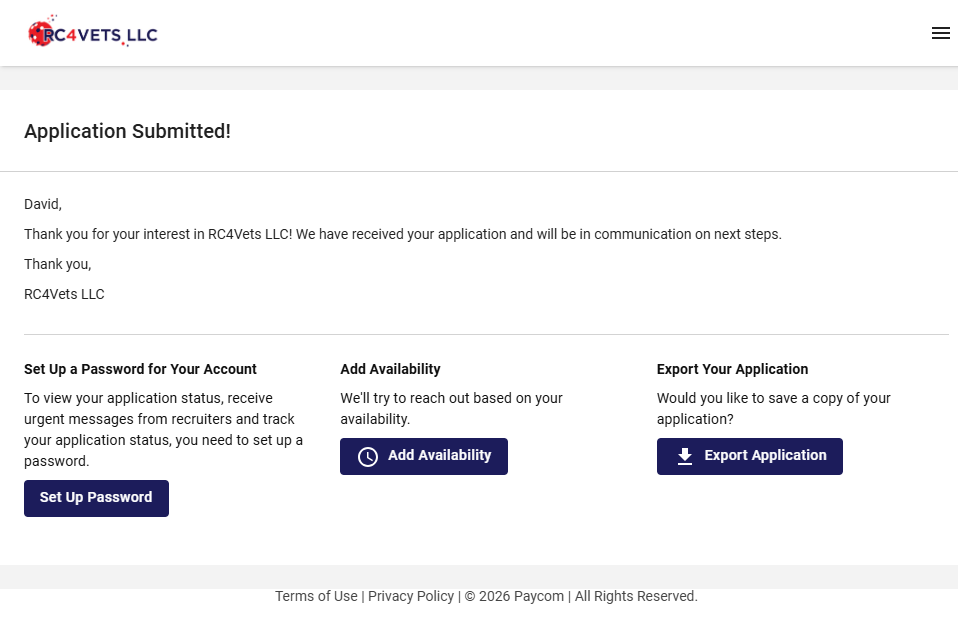Click the clock icon on Add Availability
Screen dimensions: 958x630
coord(368,456)
